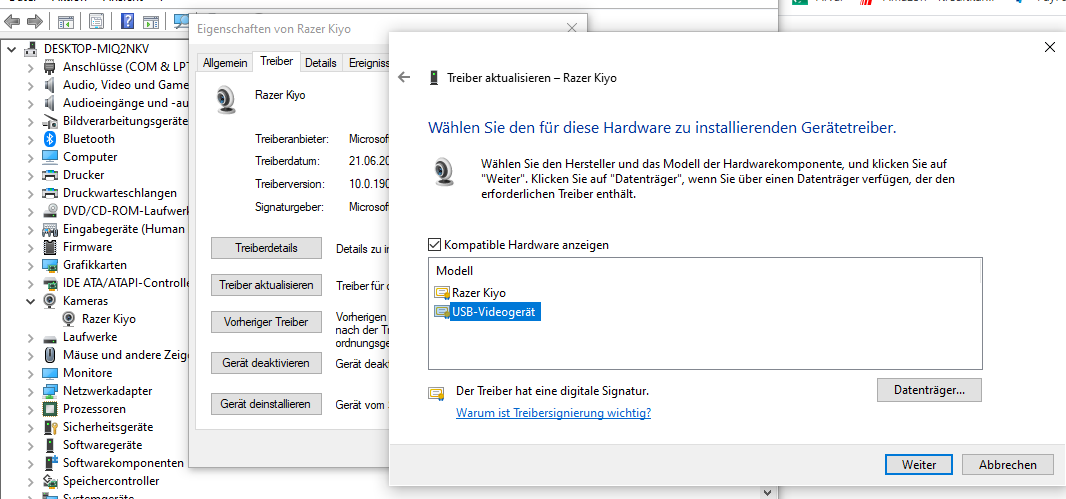Click the Monitore icon in device tree

click(x=50, y=373)
